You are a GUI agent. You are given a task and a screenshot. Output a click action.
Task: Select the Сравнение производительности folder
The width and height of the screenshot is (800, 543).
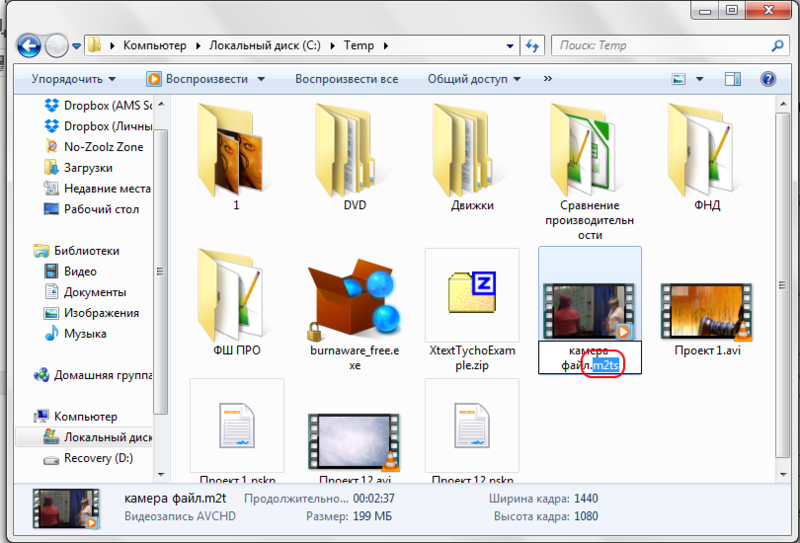pyautogui.click(x=589, y=171)
